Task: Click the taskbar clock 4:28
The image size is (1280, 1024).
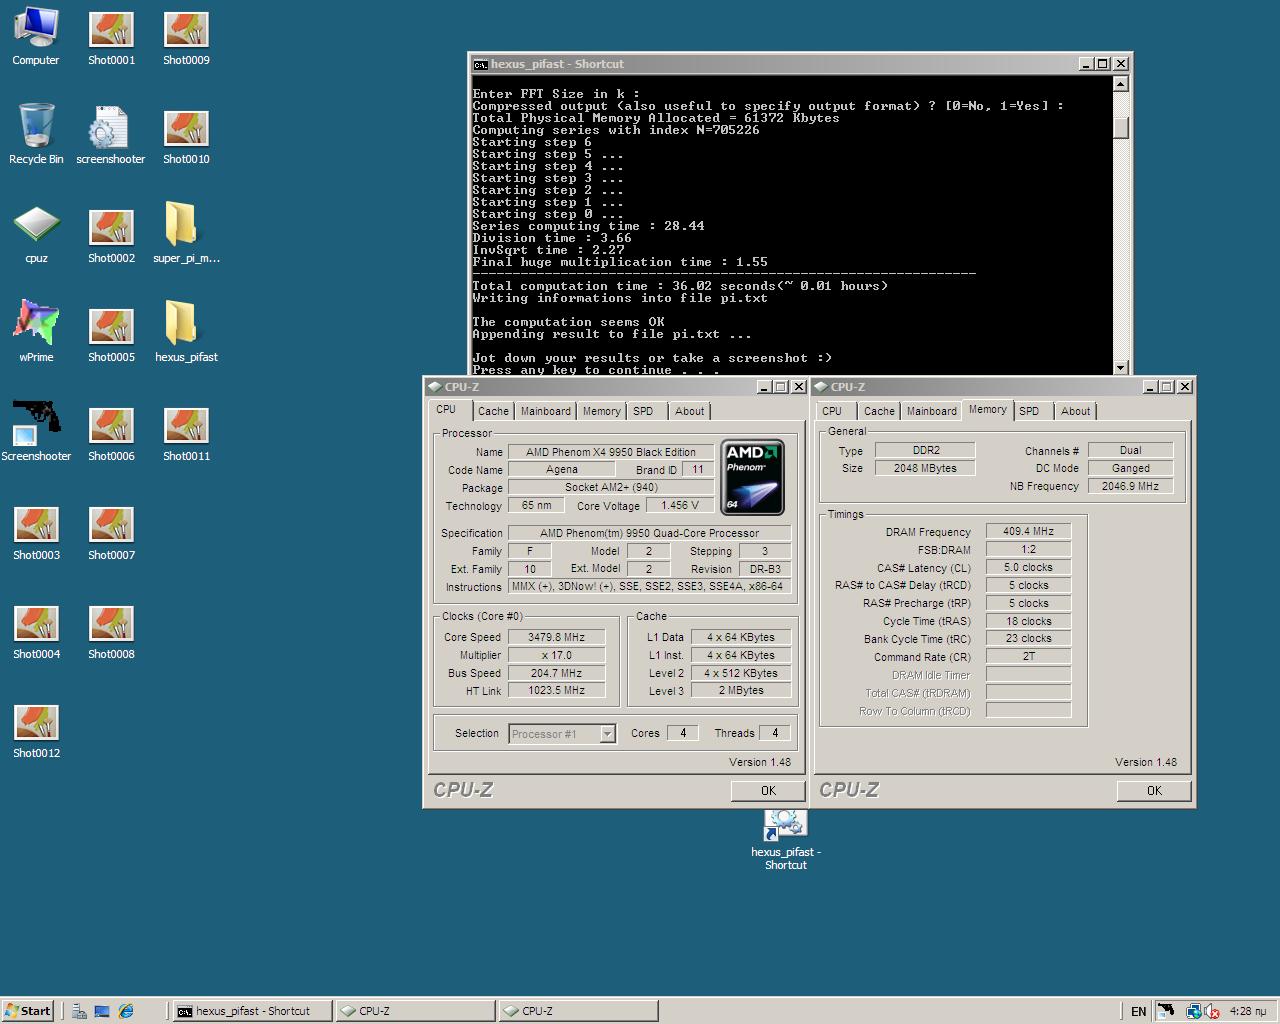Action: click(1248, 1011)
